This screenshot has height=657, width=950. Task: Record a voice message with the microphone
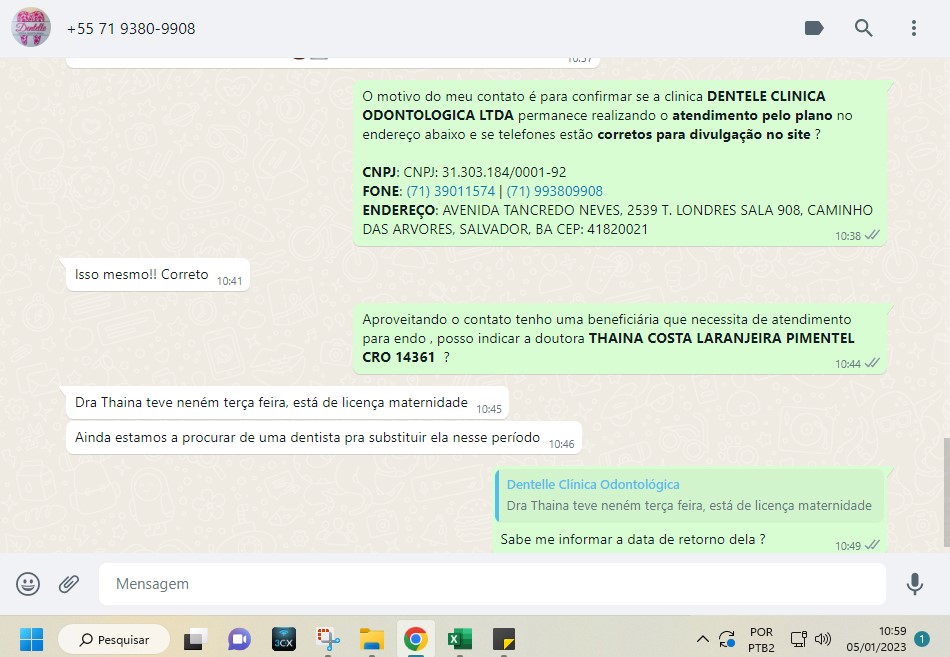[x=914, y=584]
